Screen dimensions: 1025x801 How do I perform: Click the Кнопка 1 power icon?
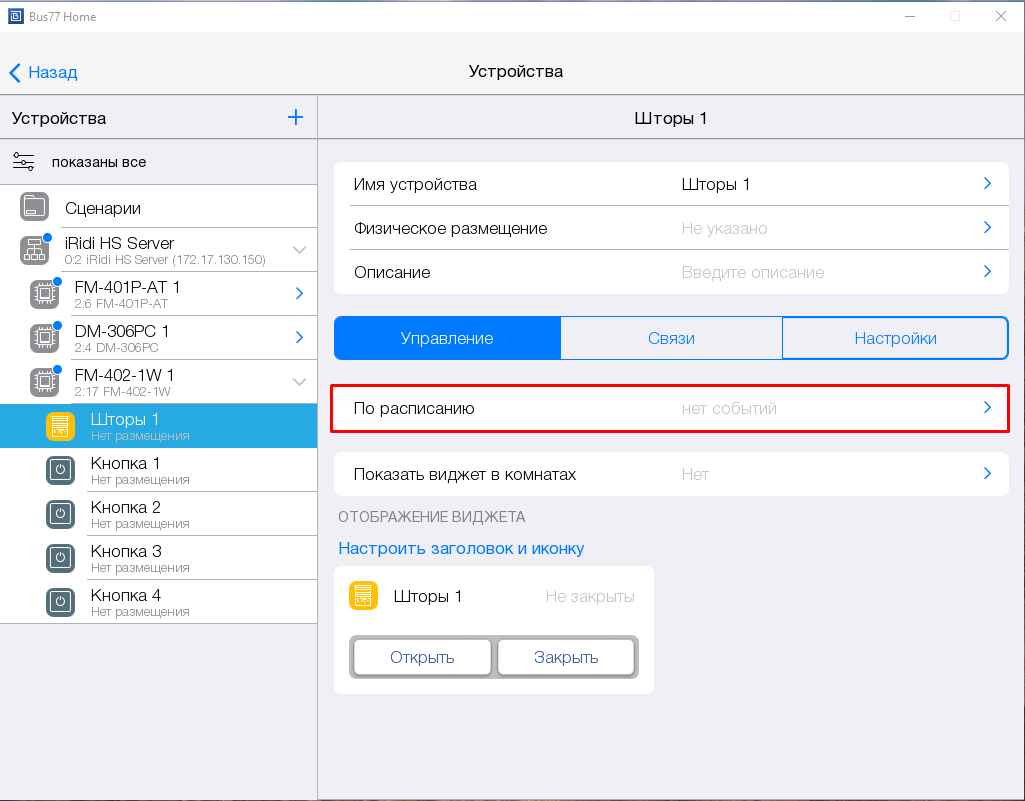pos(60,470)
